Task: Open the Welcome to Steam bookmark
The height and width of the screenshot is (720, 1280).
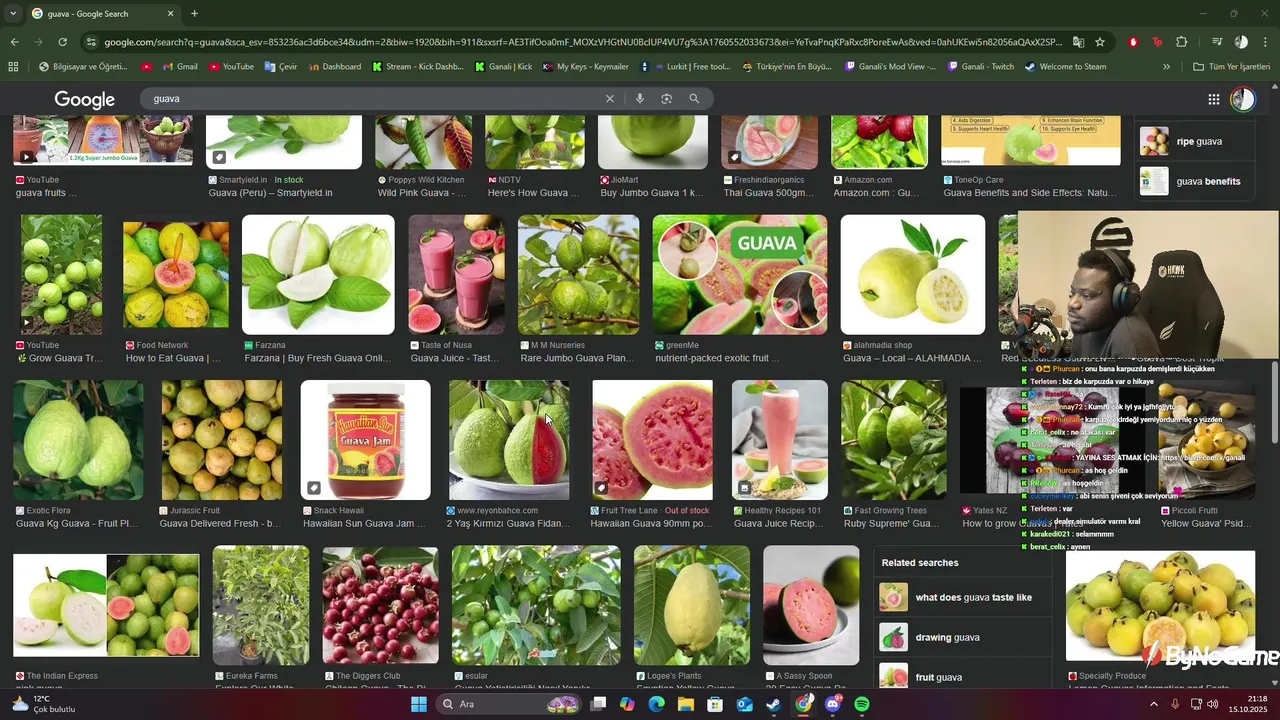Action: (x=1065, y=67)
